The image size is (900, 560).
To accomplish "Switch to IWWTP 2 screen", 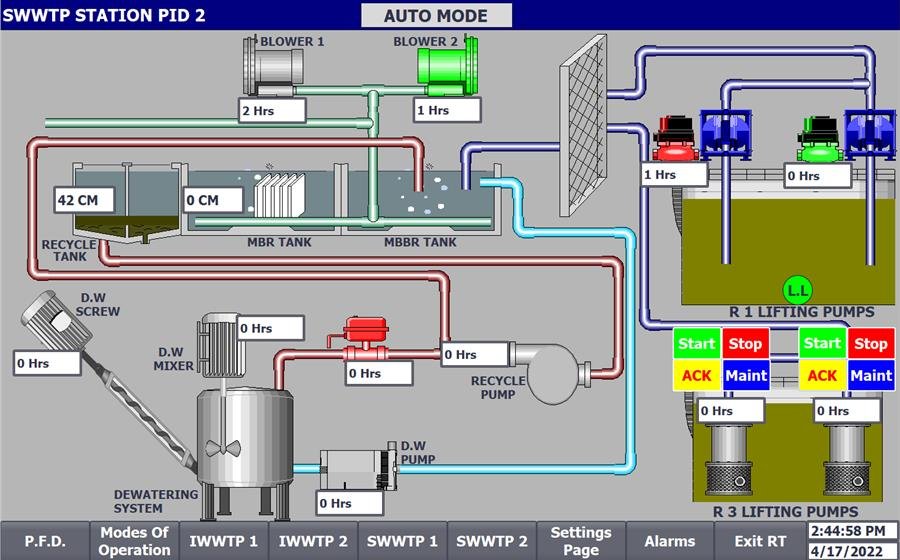I will [x=313, y=541].
